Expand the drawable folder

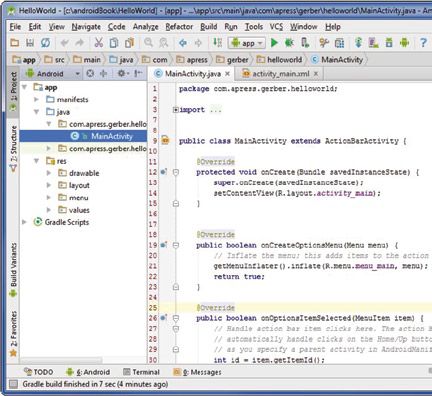(49, 173)
